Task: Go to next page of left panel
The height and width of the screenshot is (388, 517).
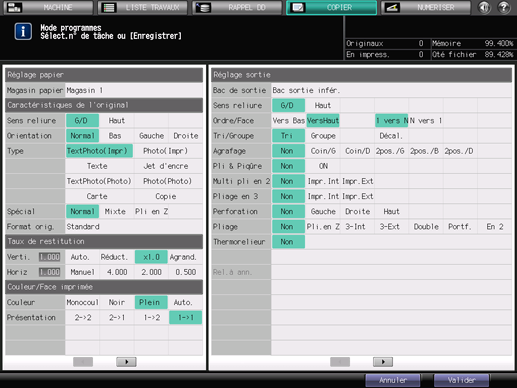Action: point(126,362)
